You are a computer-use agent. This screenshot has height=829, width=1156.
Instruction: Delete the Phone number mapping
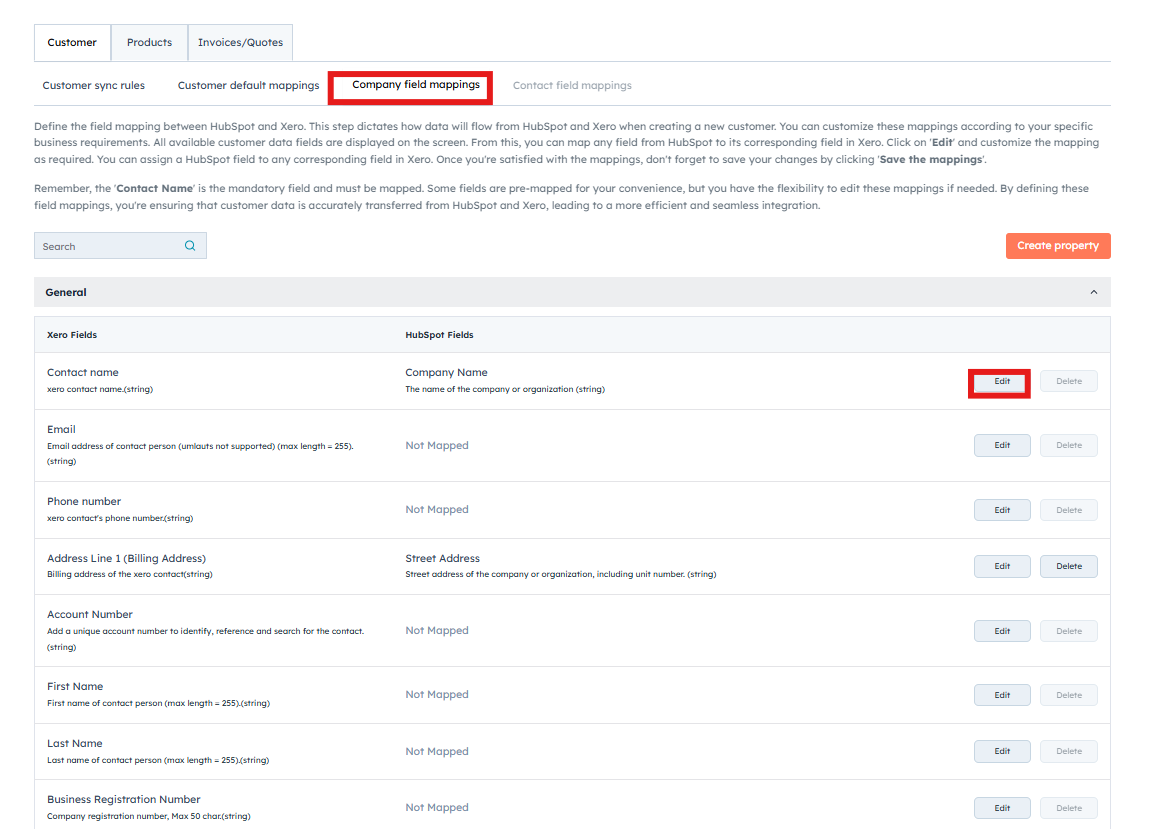[x=1069, y=510]
